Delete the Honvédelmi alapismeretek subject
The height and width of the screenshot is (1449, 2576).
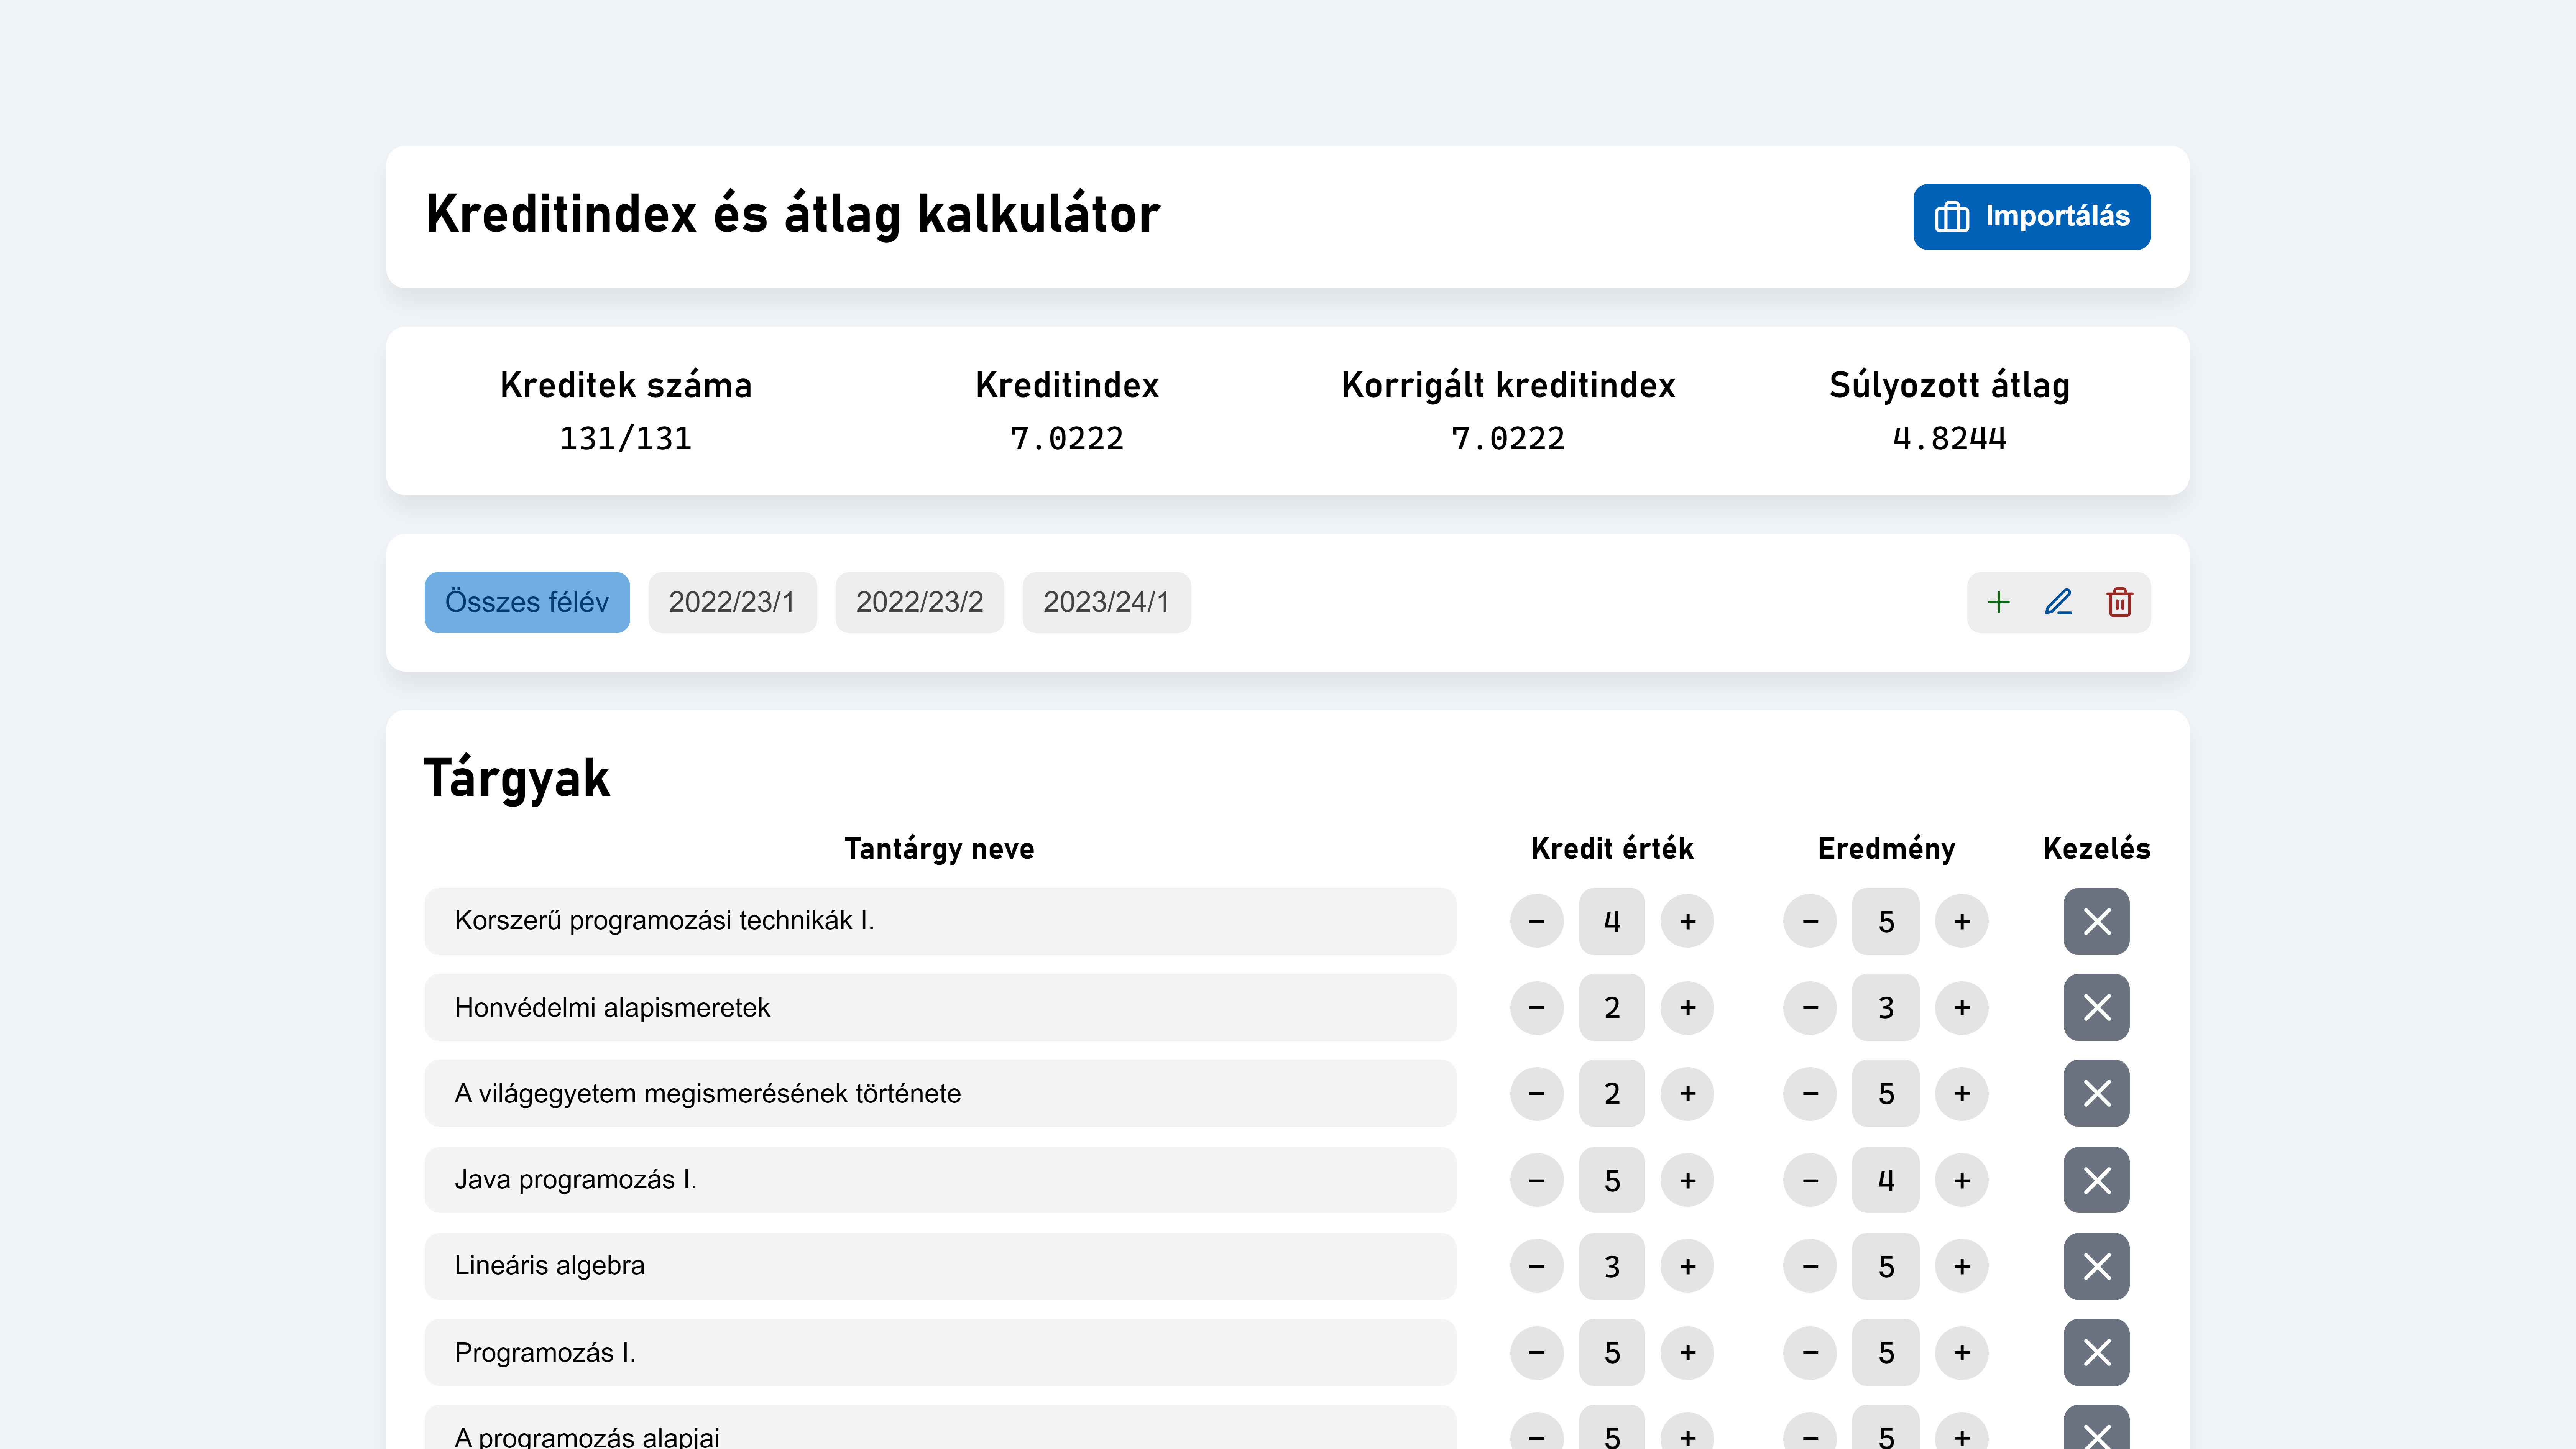pos(2096,1007)
